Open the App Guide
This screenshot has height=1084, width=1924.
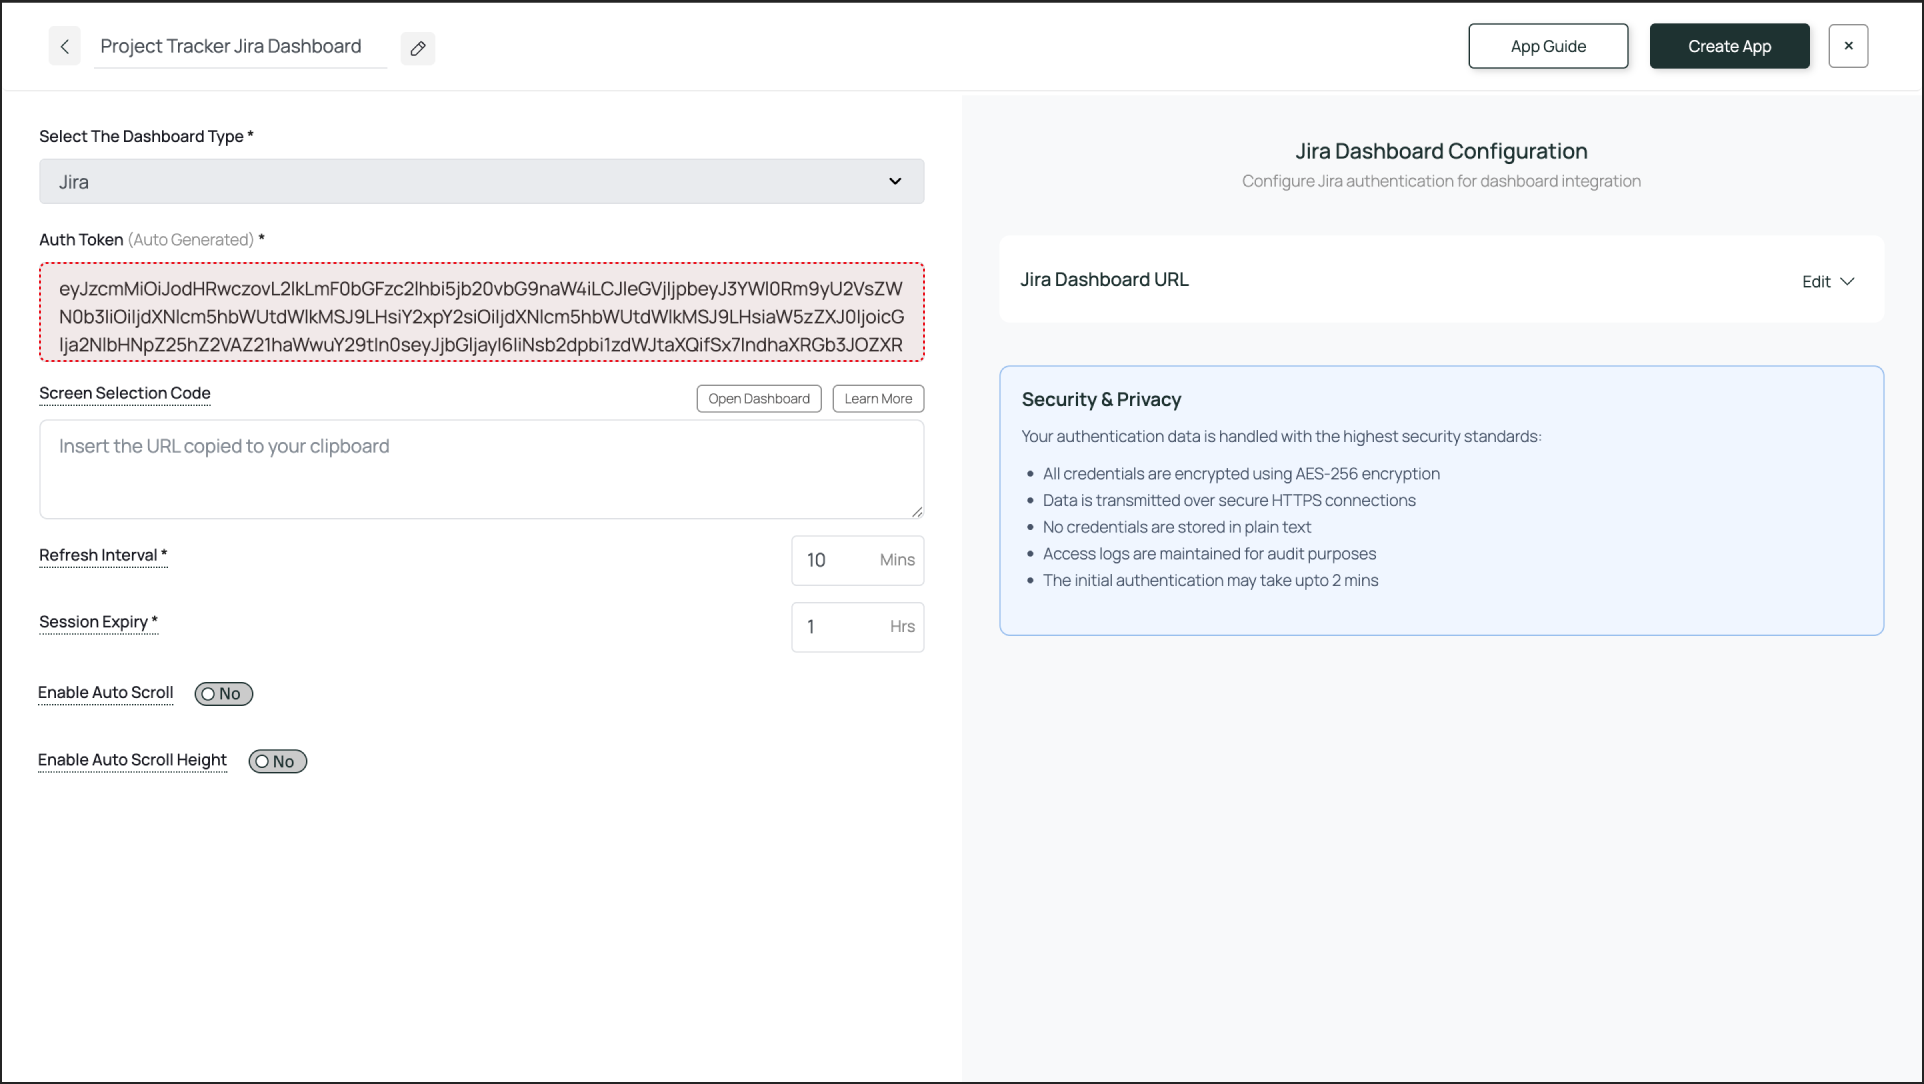(1547, 45)
